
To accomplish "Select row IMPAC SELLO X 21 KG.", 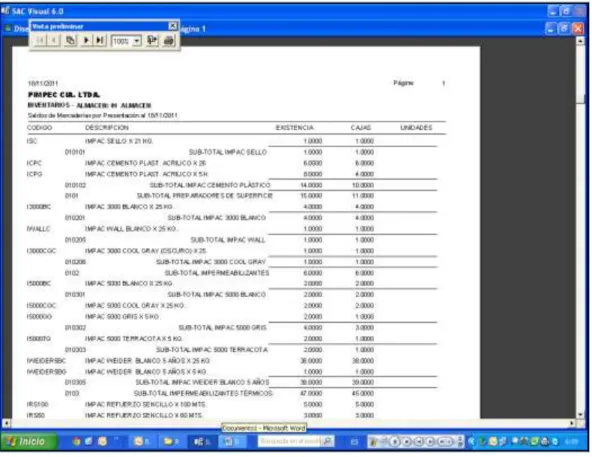I will [200, 141].
